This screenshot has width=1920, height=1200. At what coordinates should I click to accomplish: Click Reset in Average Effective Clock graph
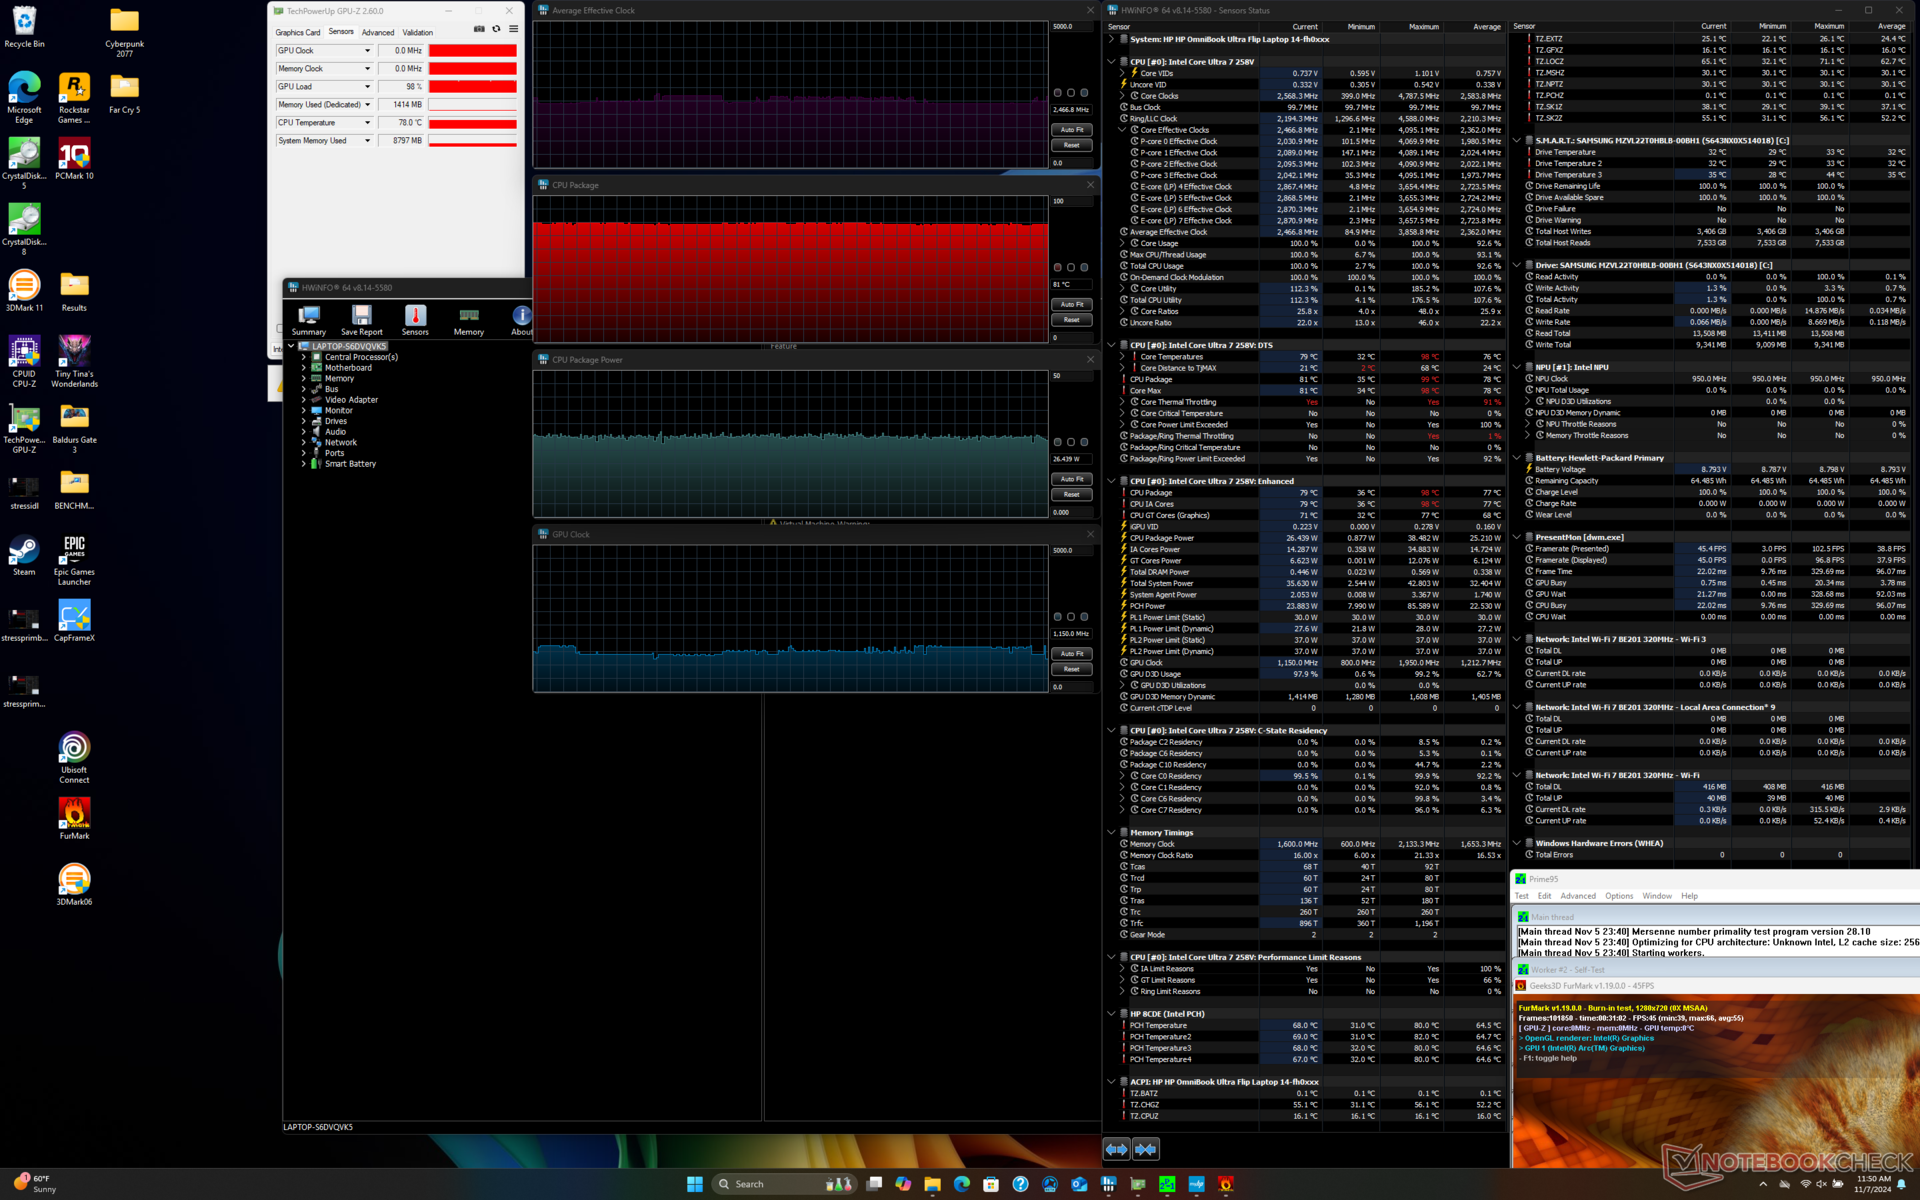coord(1072,145)
